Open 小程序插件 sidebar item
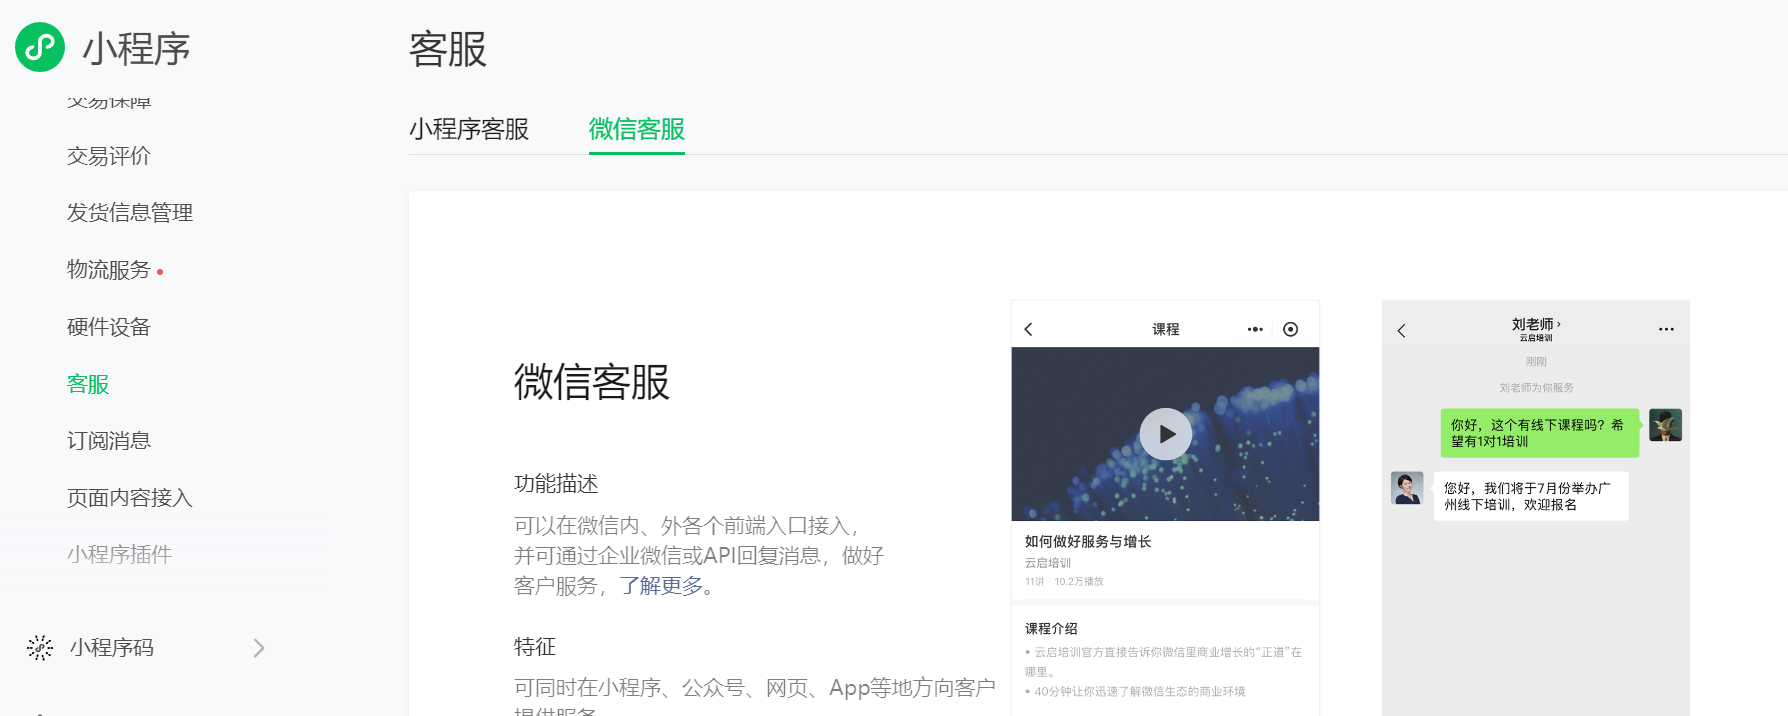This screenshot has width=1788, height=716. [x=119, y=555]
